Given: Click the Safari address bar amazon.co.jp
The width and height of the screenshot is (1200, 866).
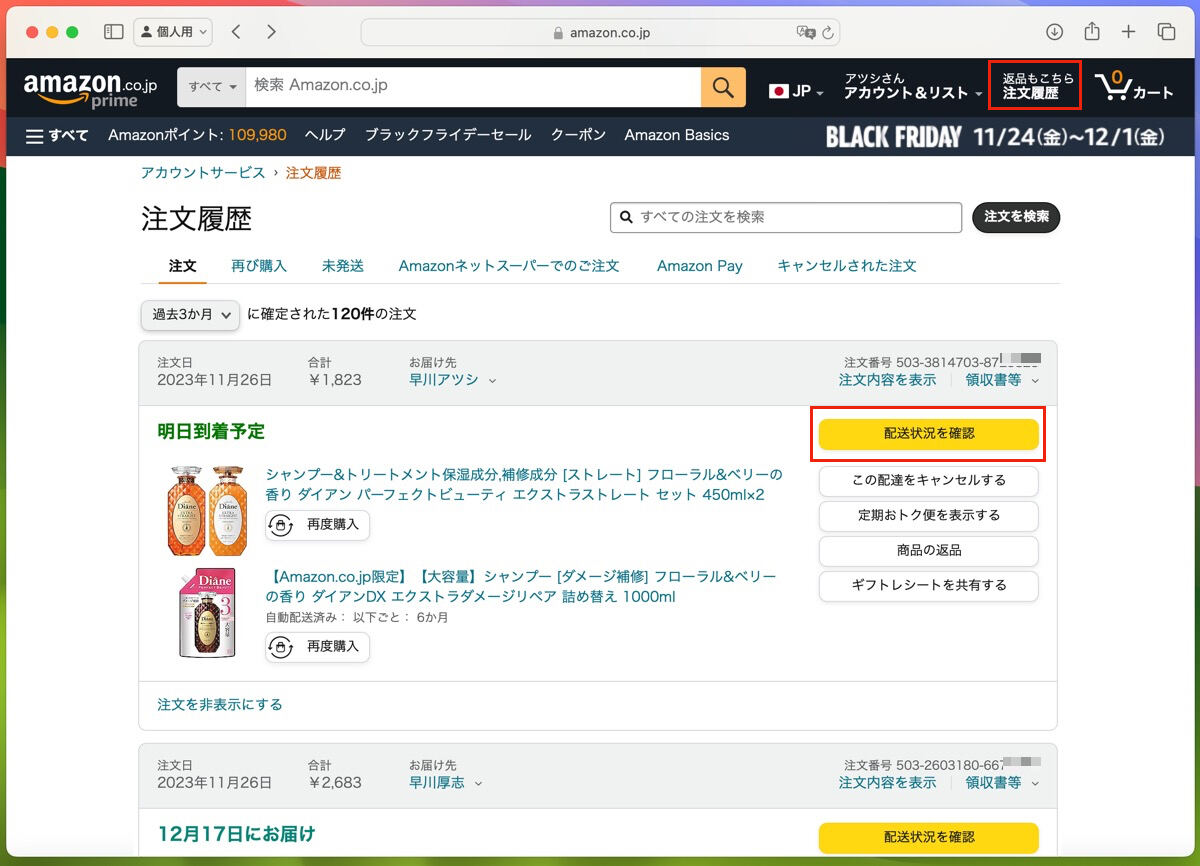Looking at the screenshot, I should click(x=600, y=32).
